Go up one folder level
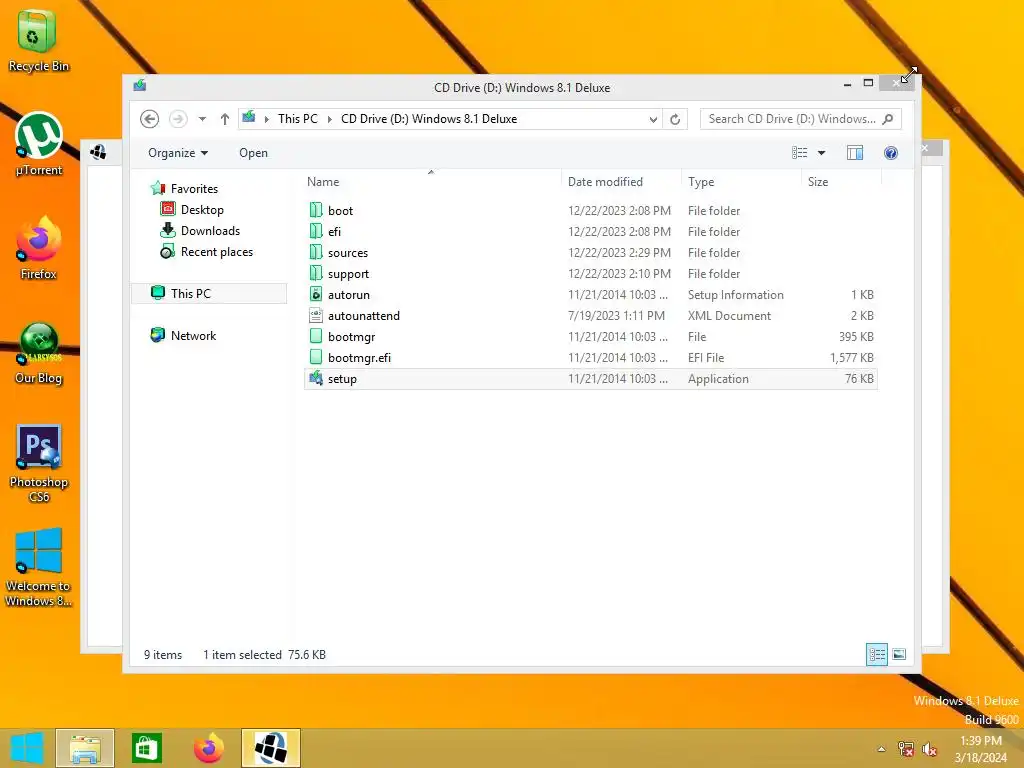 225,119
